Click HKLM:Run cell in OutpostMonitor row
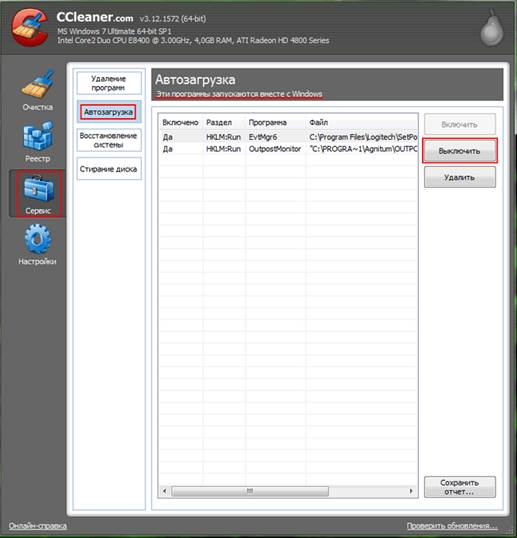The width and height of the screenshot is (517, 538). pos(223,149)
